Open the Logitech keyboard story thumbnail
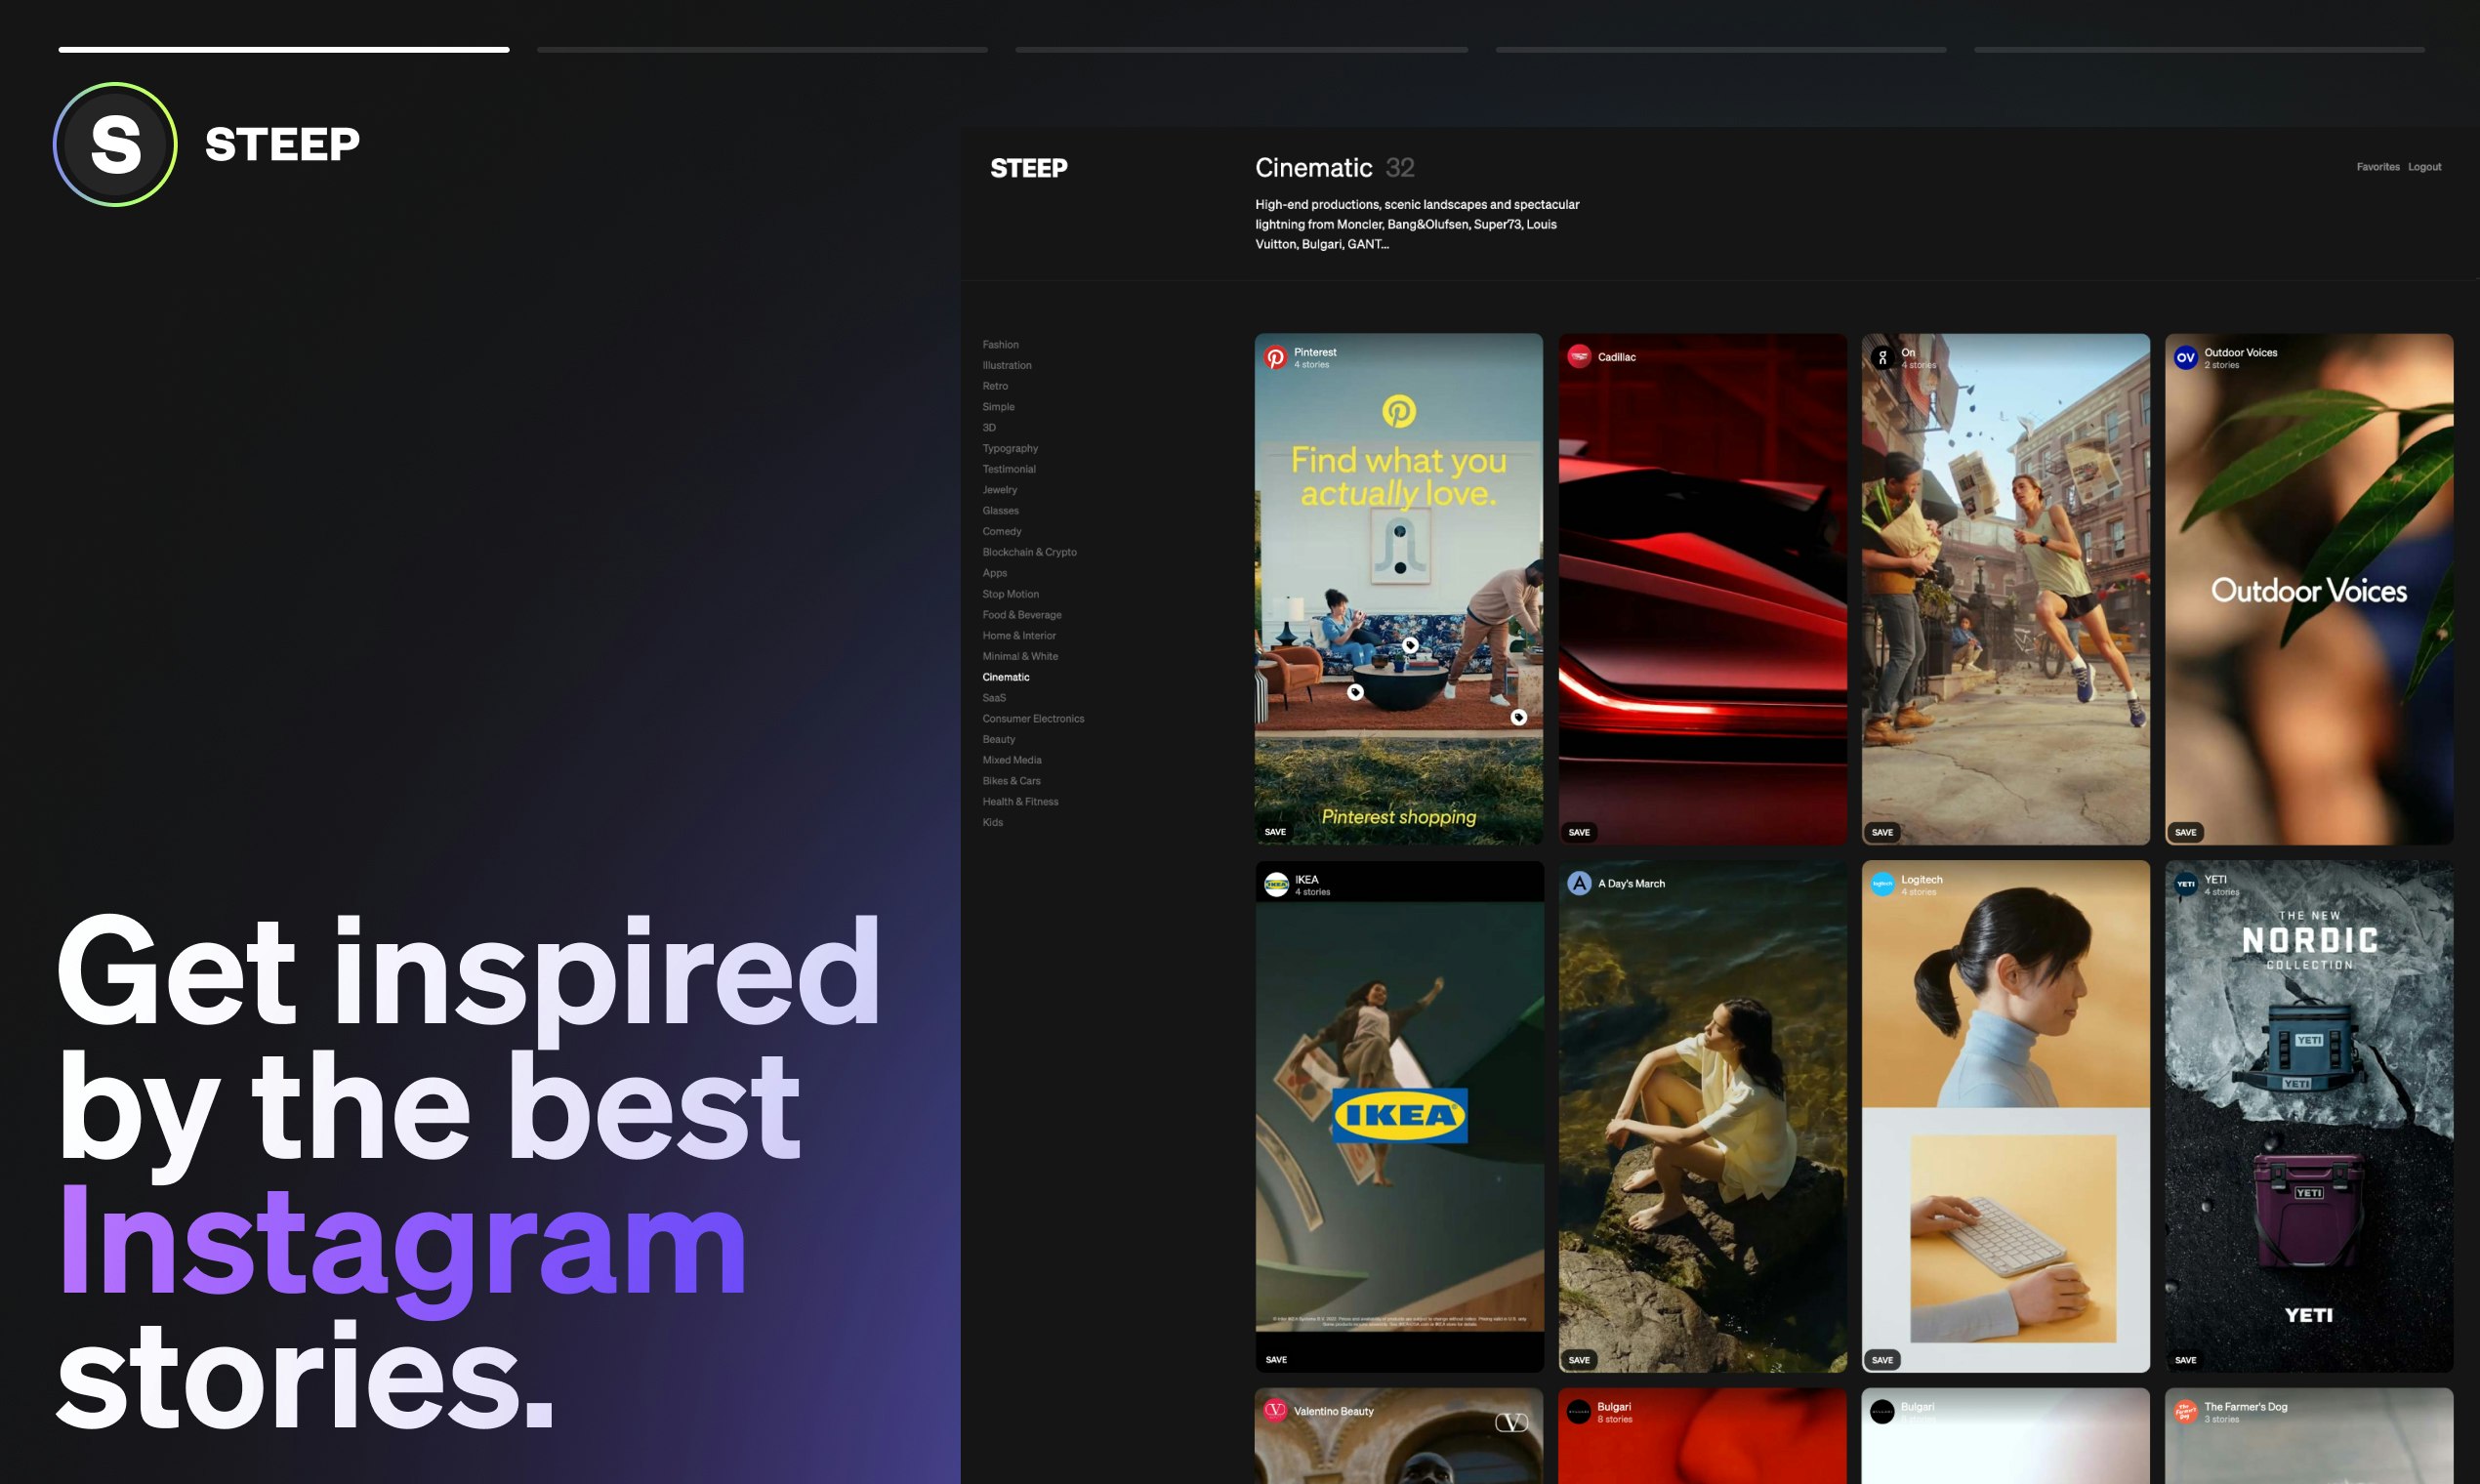The image size is (2480, 1484). [2005, 1117]
